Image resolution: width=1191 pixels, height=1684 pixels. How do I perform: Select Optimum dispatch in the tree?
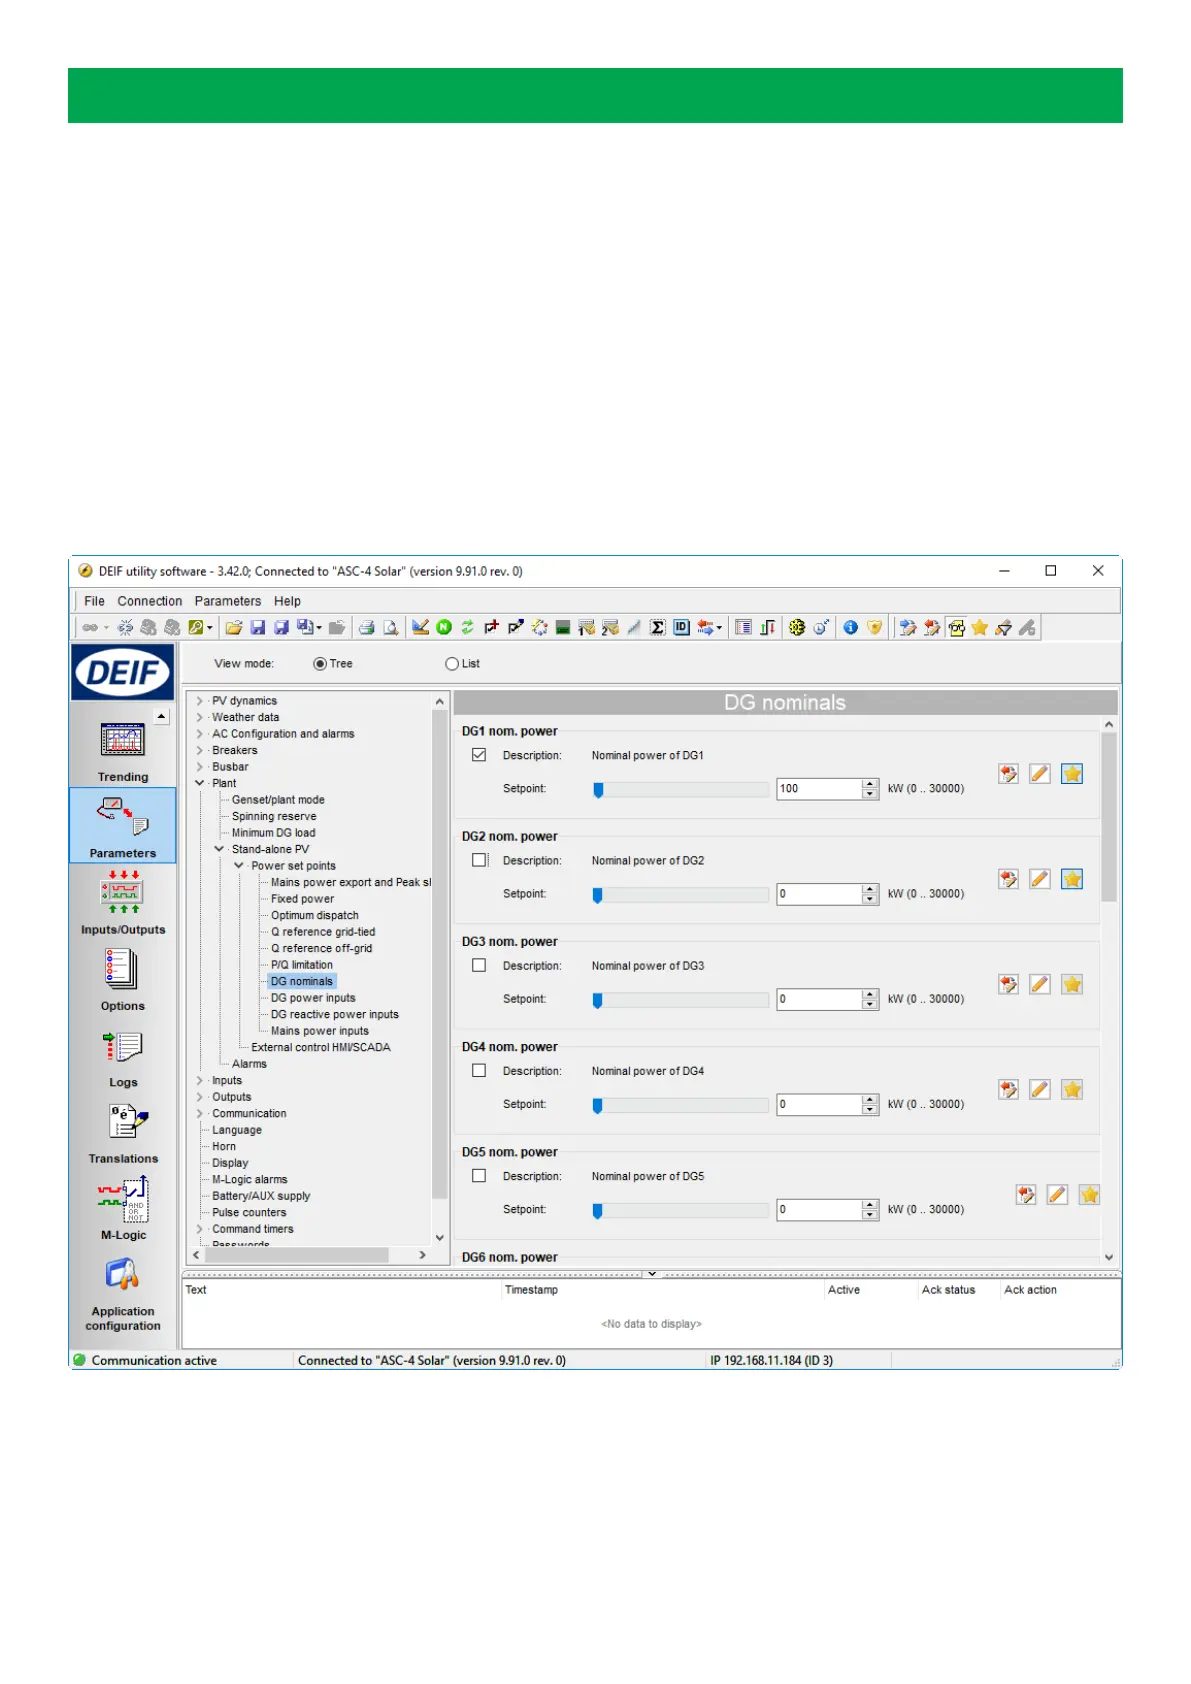315,915
